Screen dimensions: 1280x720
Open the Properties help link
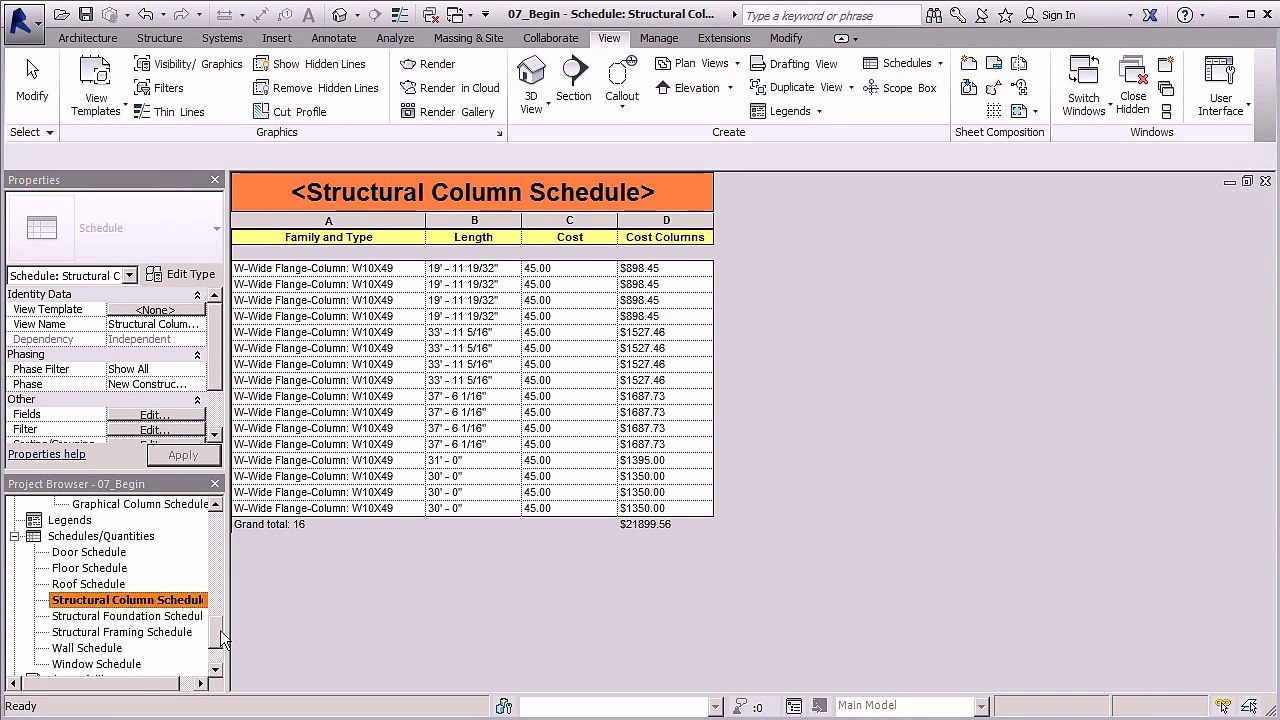pyautogui.click(x=47, y=454)
